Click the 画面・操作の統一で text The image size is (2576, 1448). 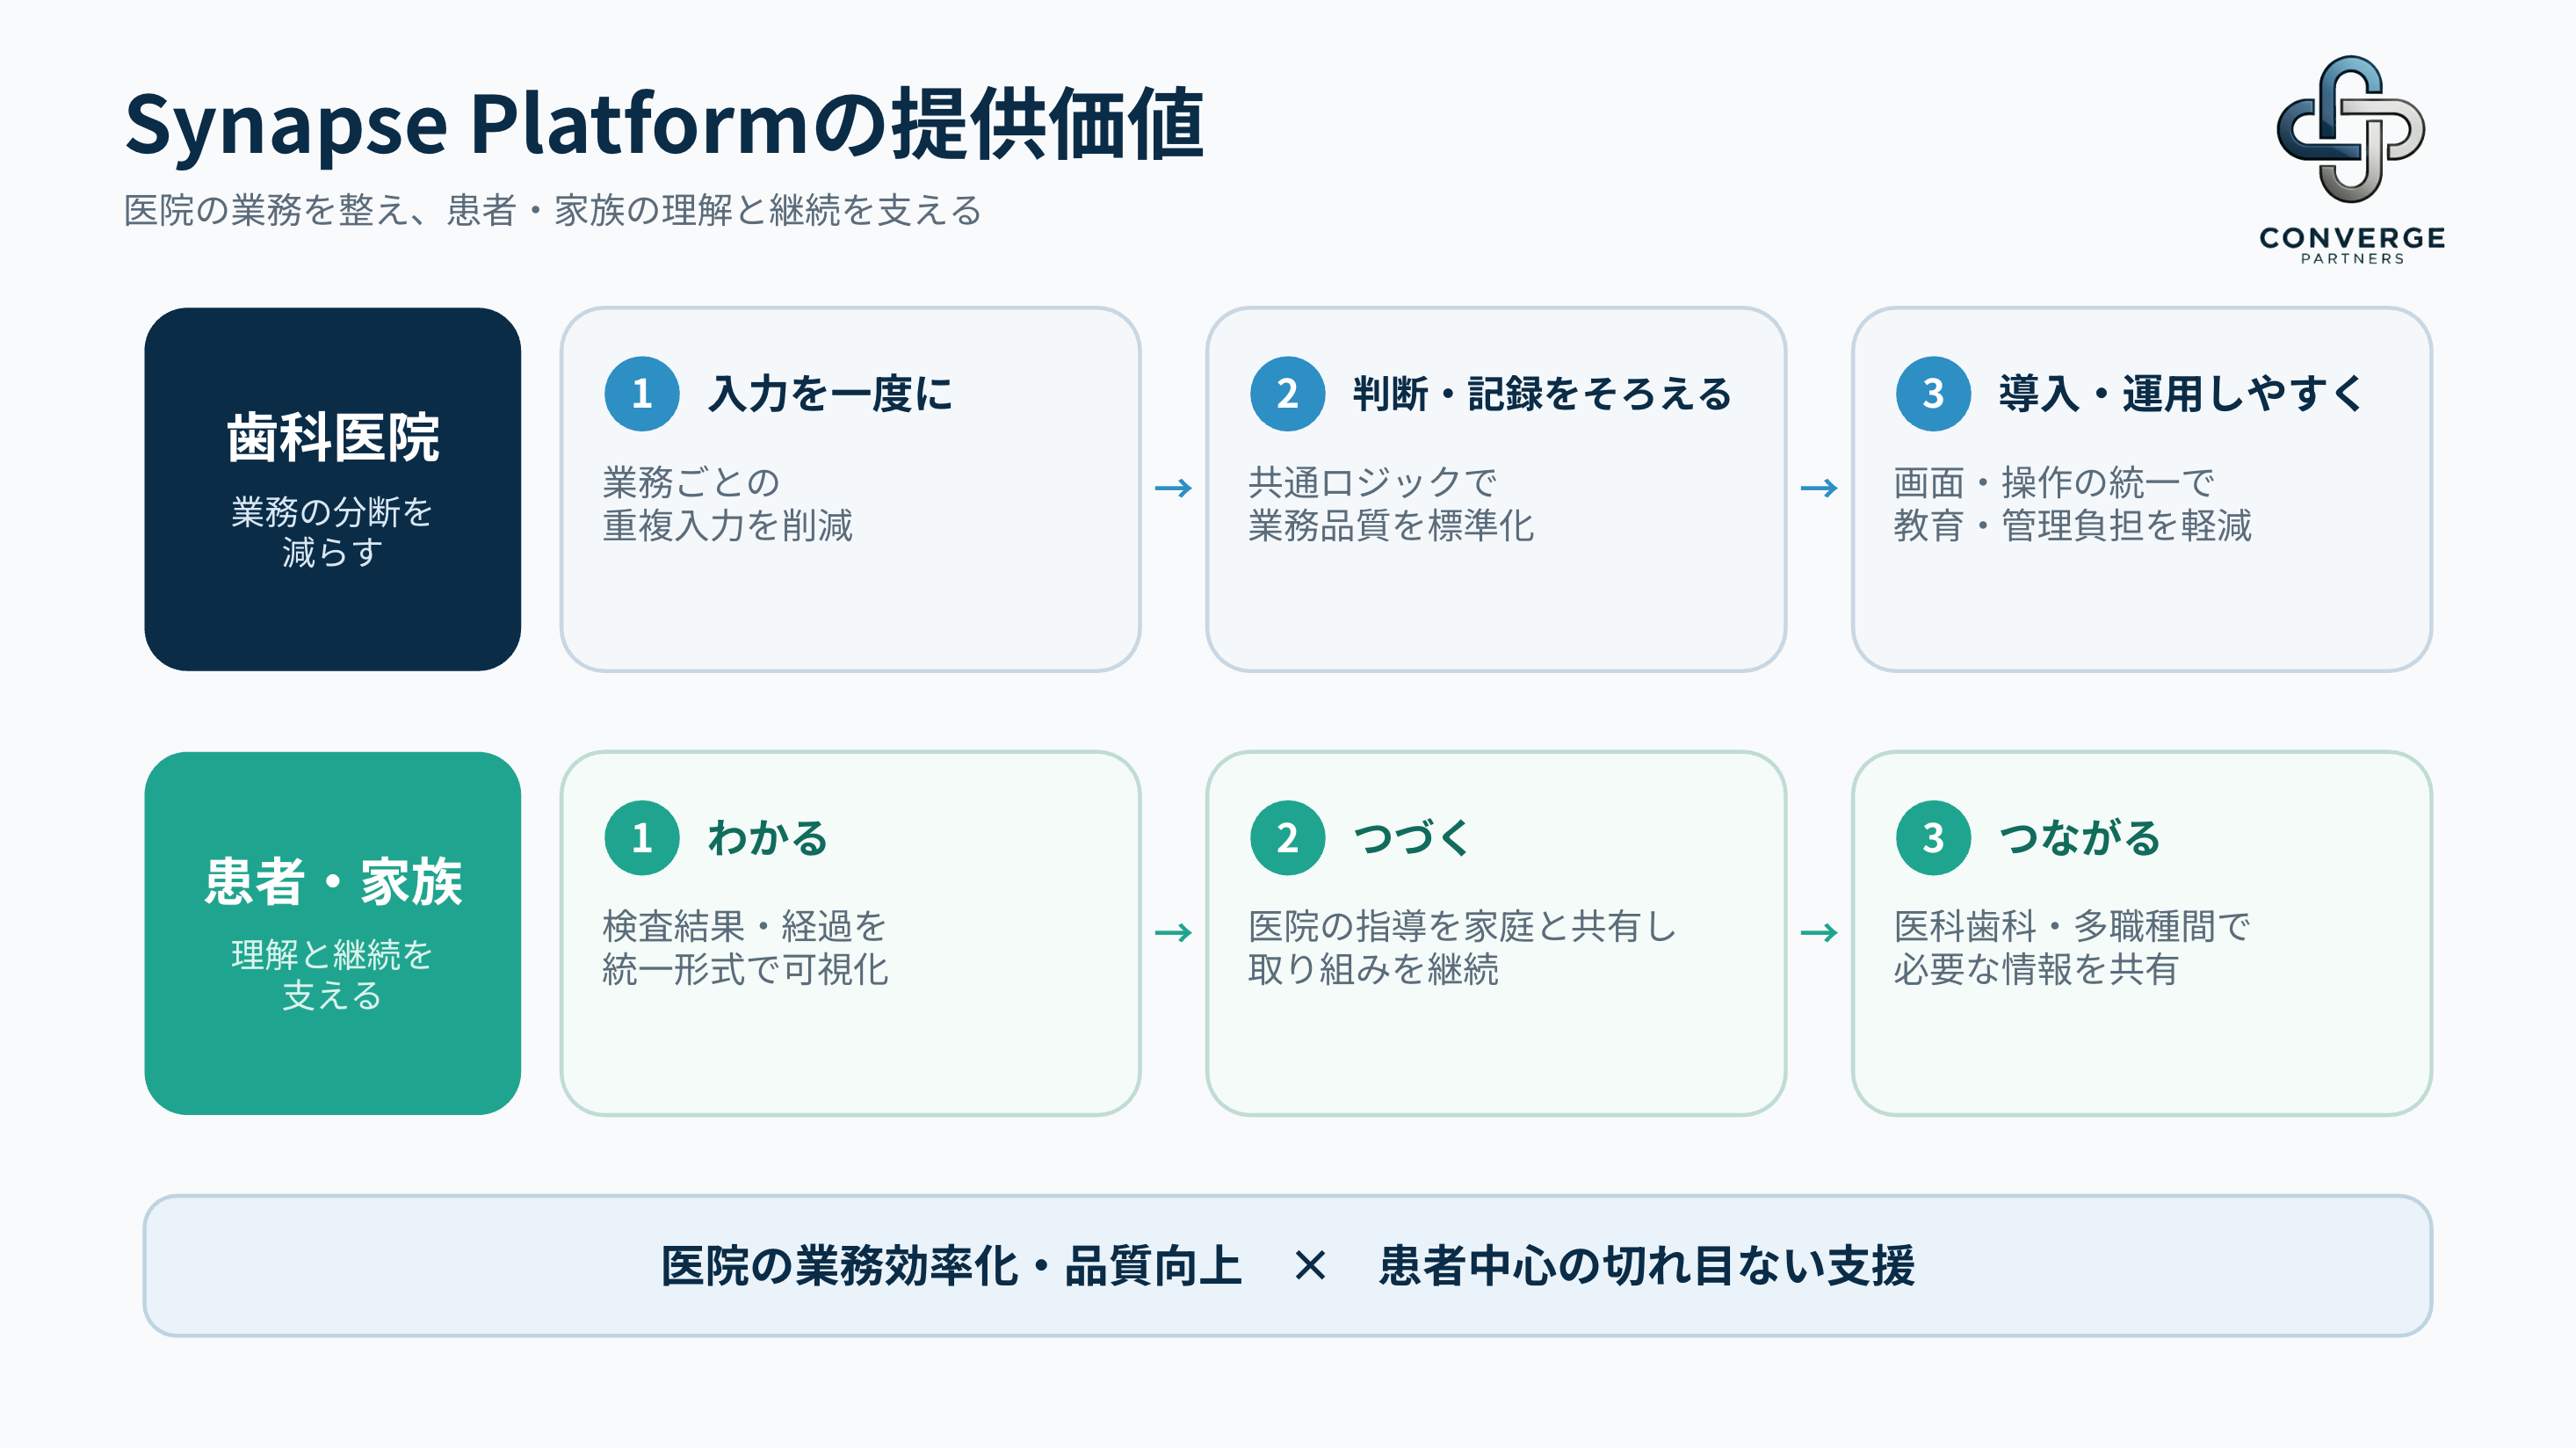2054,483
